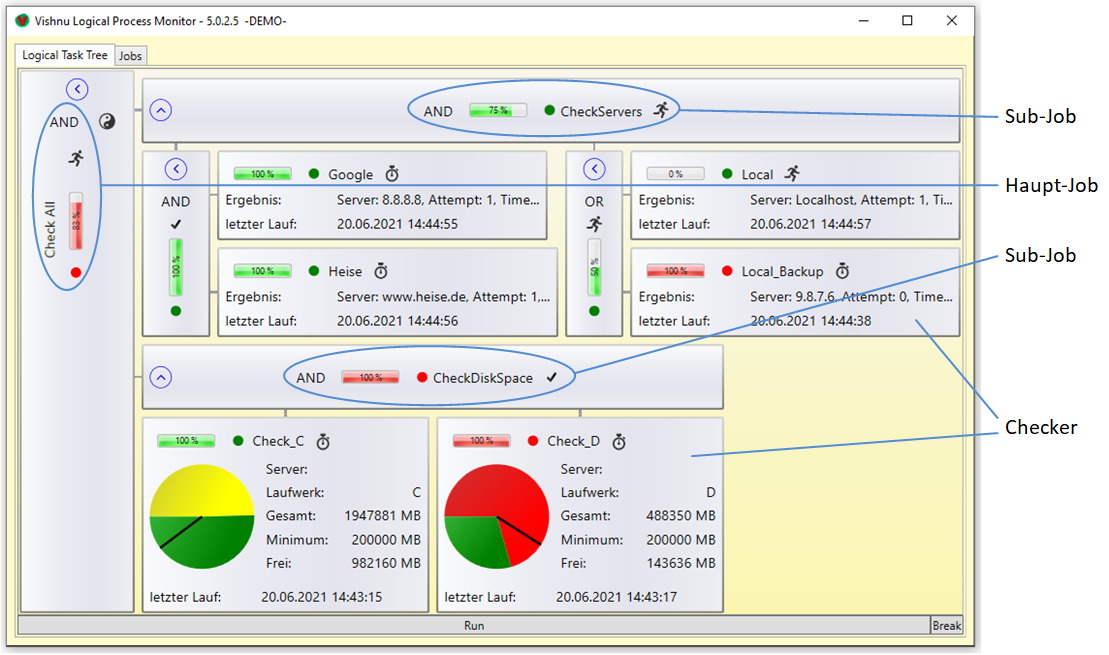Click the stopwatch icon beside Local_Backup
Image resolution: width=1109 pixels, height=655 pixels.
click(842, 271)
